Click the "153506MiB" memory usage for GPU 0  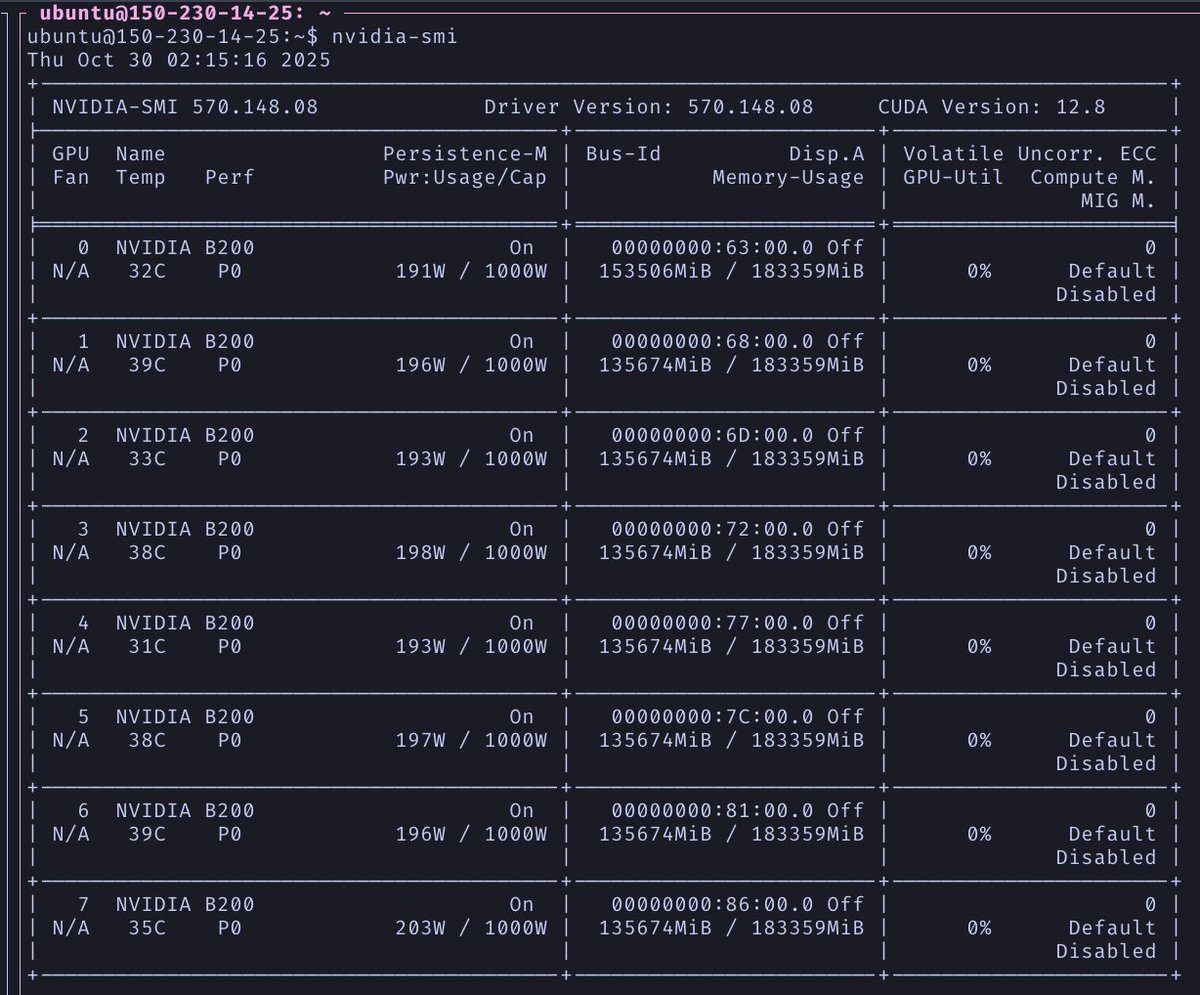[655, 271]
